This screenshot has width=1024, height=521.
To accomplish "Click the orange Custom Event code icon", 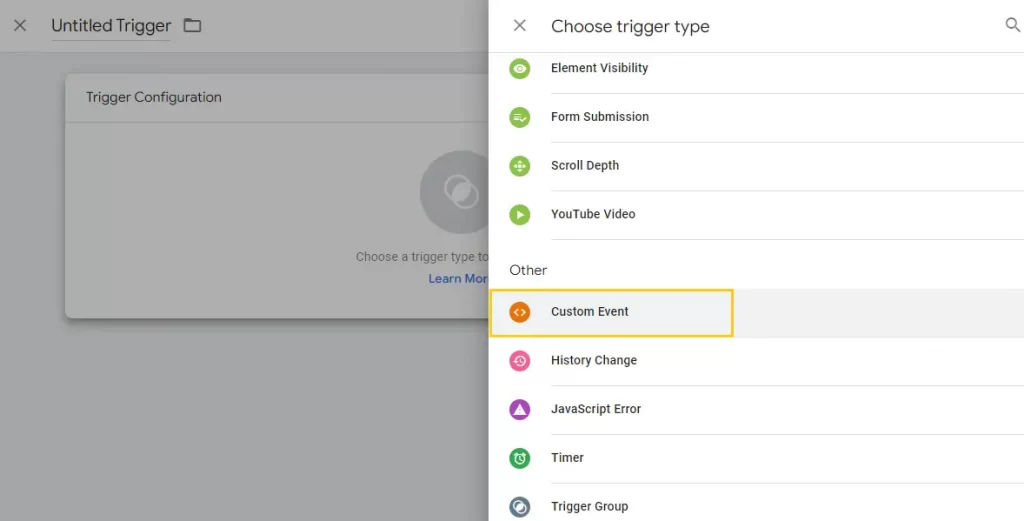I will coord(520,312).
